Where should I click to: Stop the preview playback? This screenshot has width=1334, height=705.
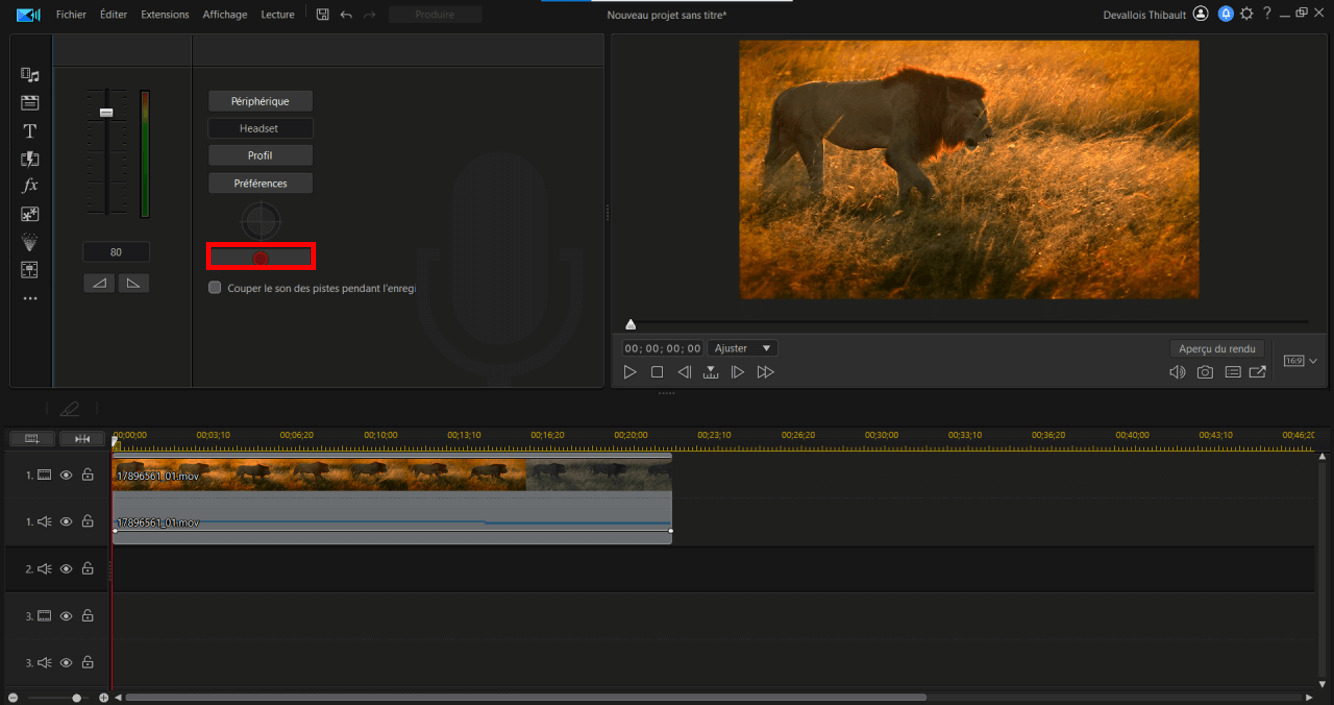tap(657, 372)
